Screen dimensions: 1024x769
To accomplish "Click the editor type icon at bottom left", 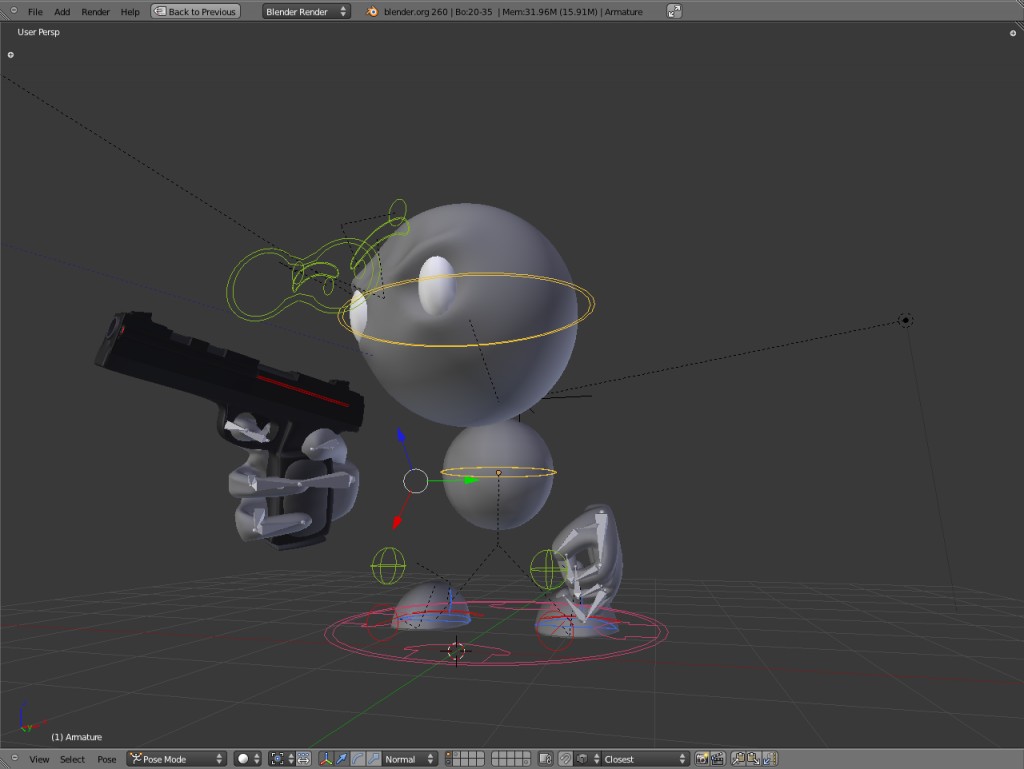I will click(x=13, y=758).
